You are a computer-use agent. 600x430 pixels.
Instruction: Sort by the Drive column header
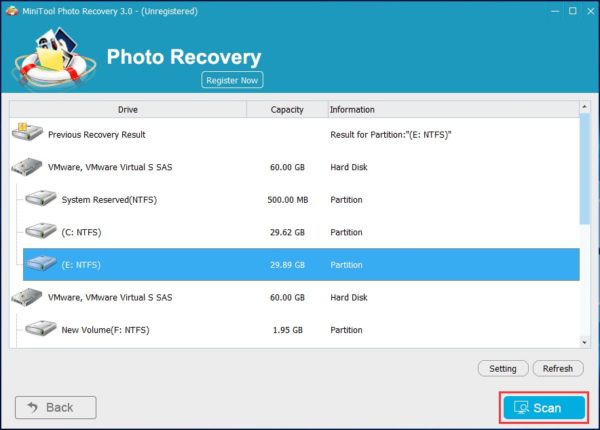coord(128,109)
